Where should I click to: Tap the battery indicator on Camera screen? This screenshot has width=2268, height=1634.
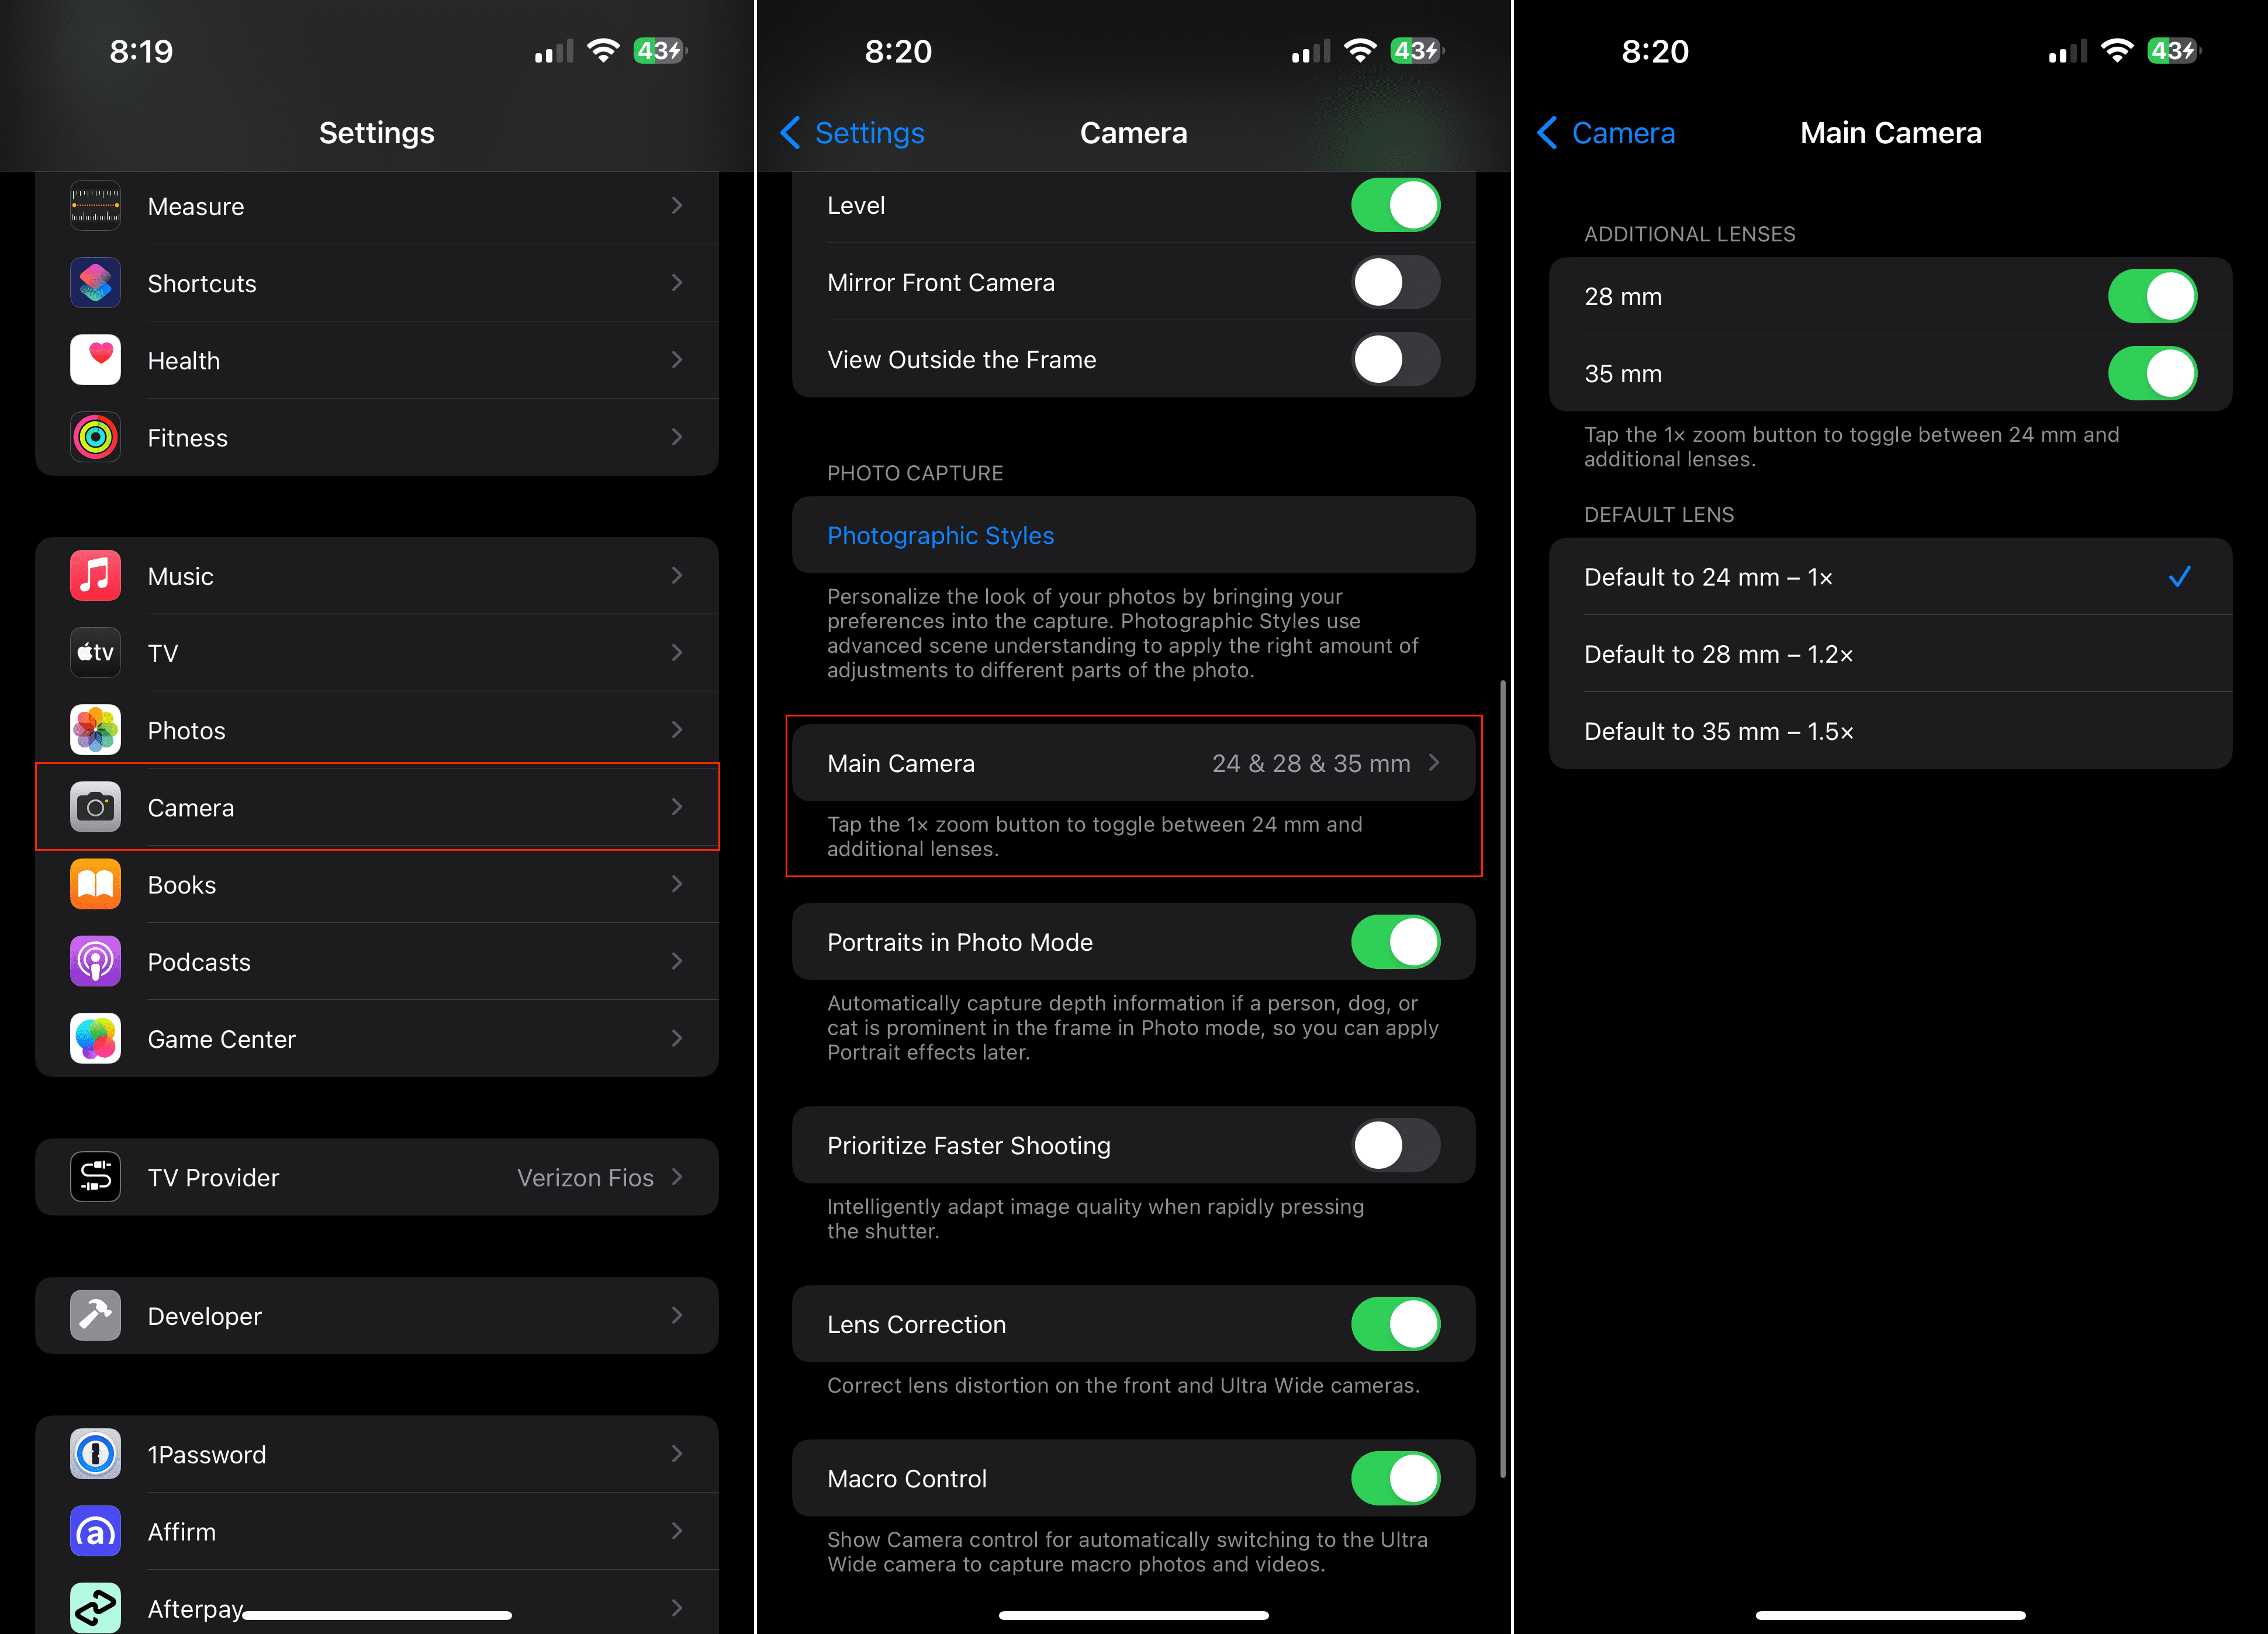(x=1417, y=51)
